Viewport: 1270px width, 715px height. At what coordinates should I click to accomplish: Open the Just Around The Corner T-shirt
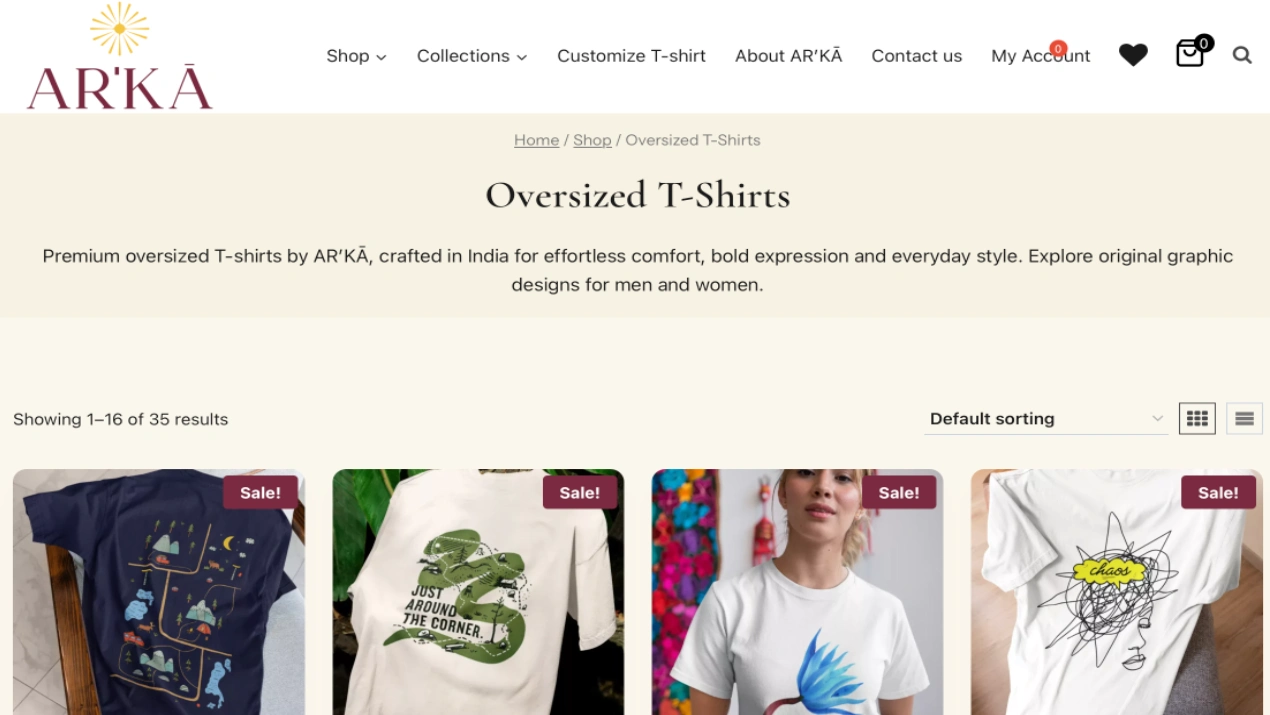click(478, 592)
